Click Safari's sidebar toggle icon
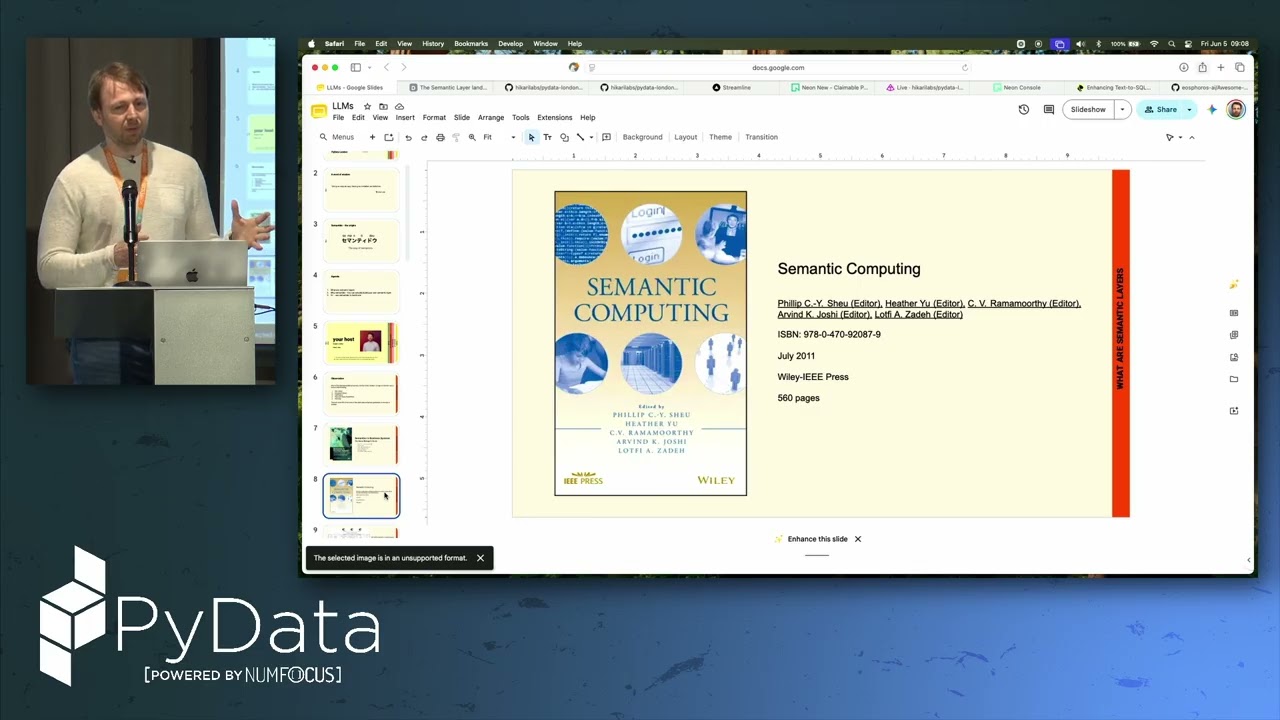Image resolution: width=1280 pixels, height=720 pixels. click(x=355, y=67)
